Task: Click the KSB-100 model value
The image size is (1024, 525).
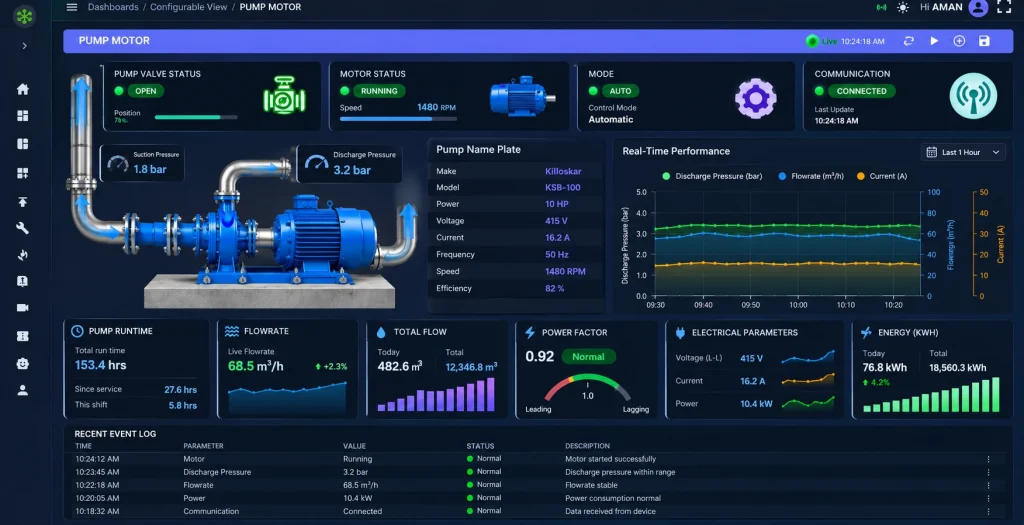Action: pyautogui.click(x=562, y=187)
